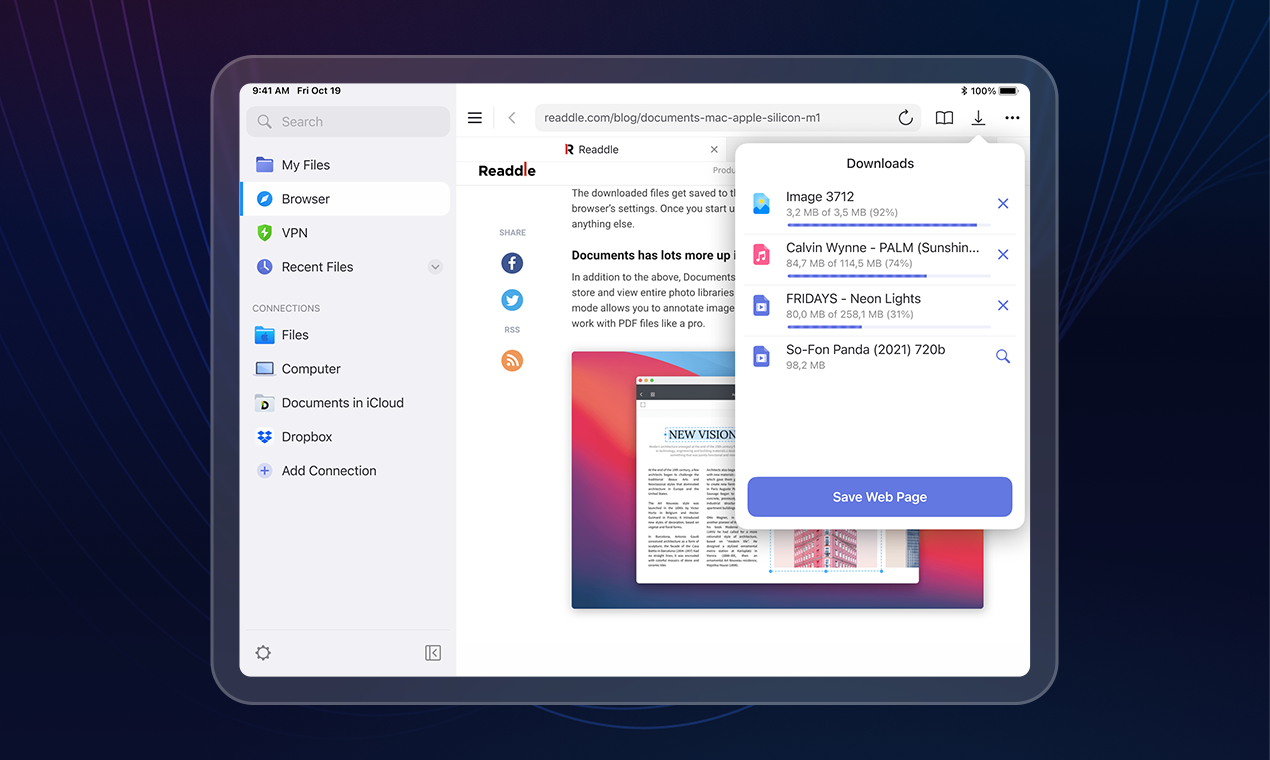Click the CONNECTIONS section header
Screen dimensions: 1270x760
(286, 308)
